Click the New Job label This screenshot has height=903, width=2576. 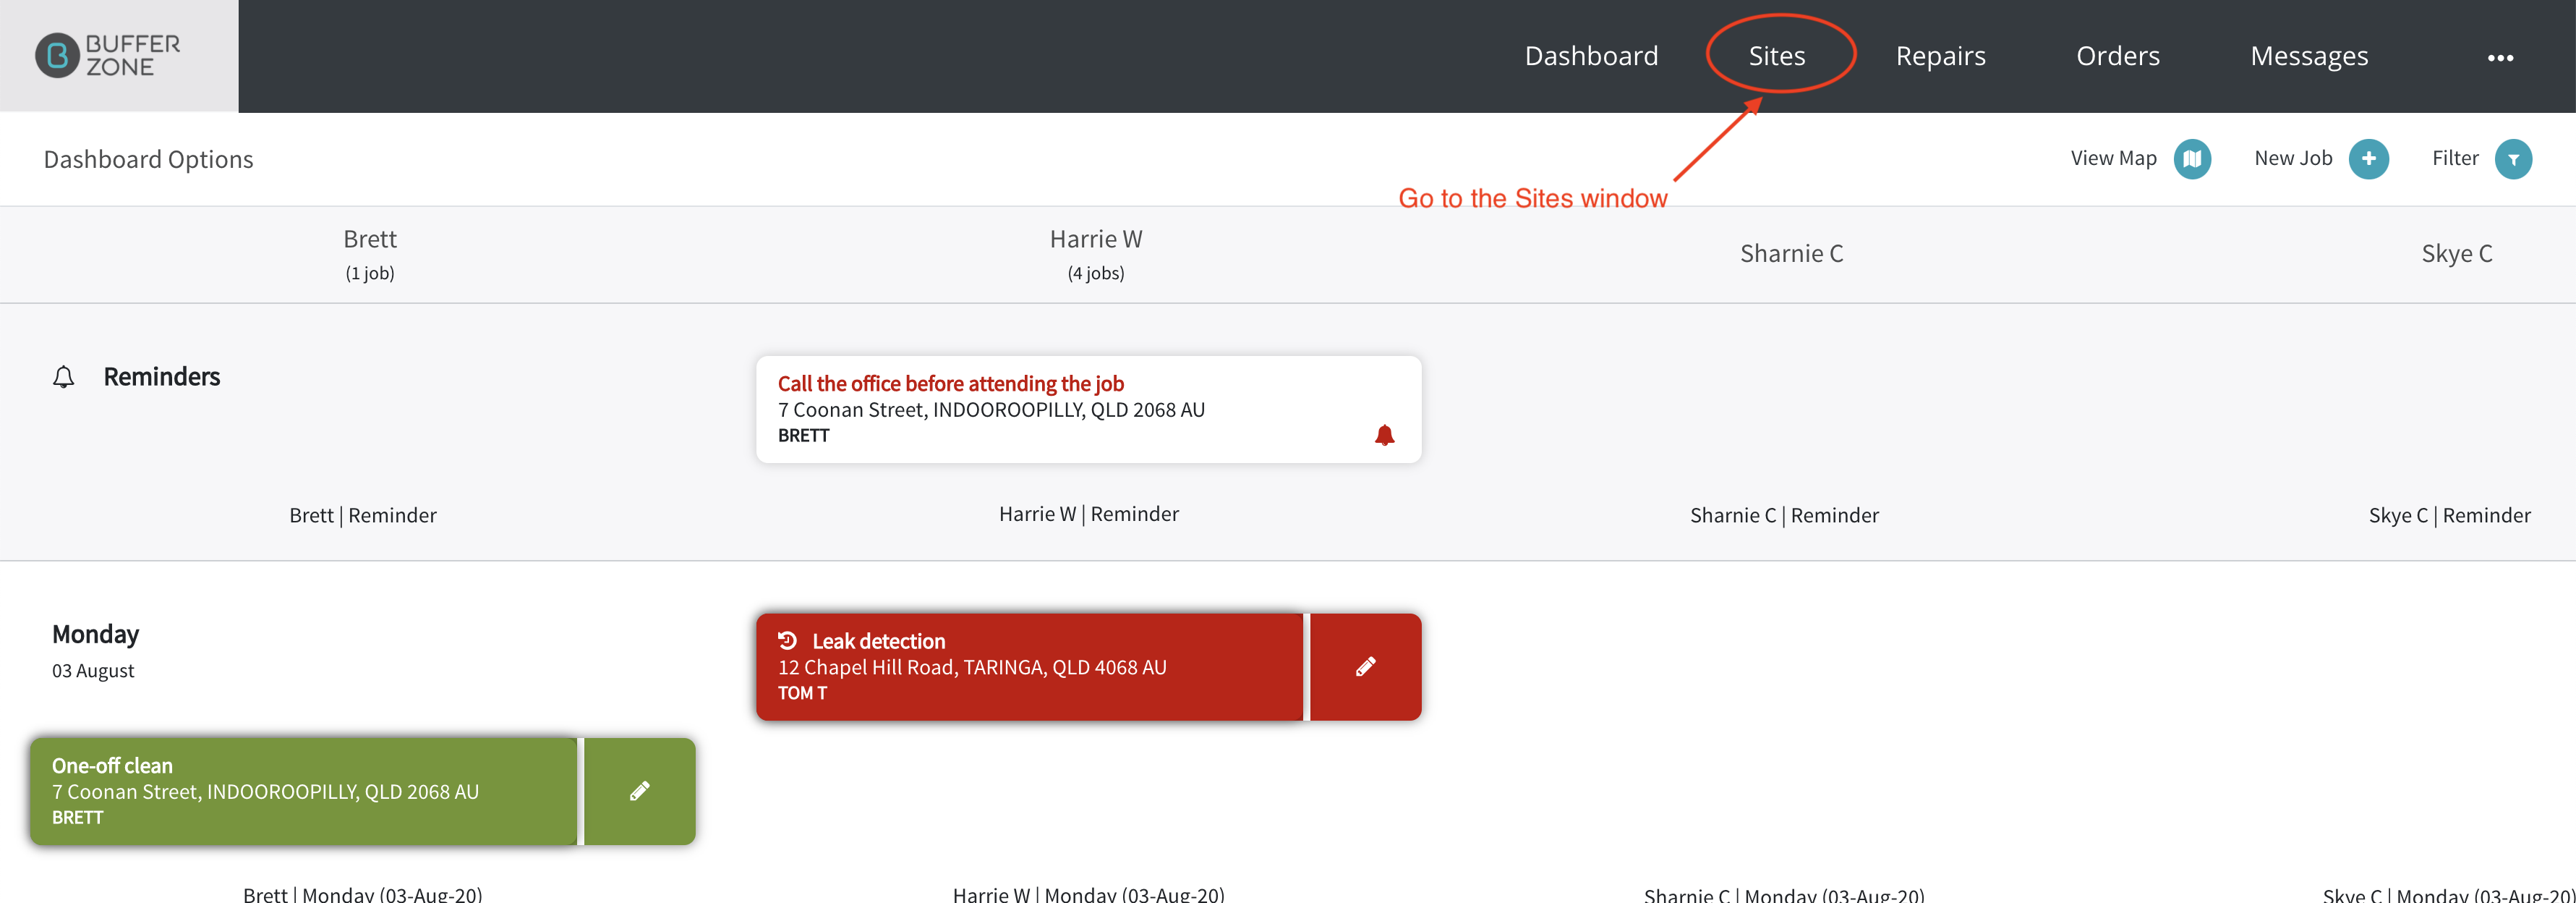click(x=2292, y=158)
